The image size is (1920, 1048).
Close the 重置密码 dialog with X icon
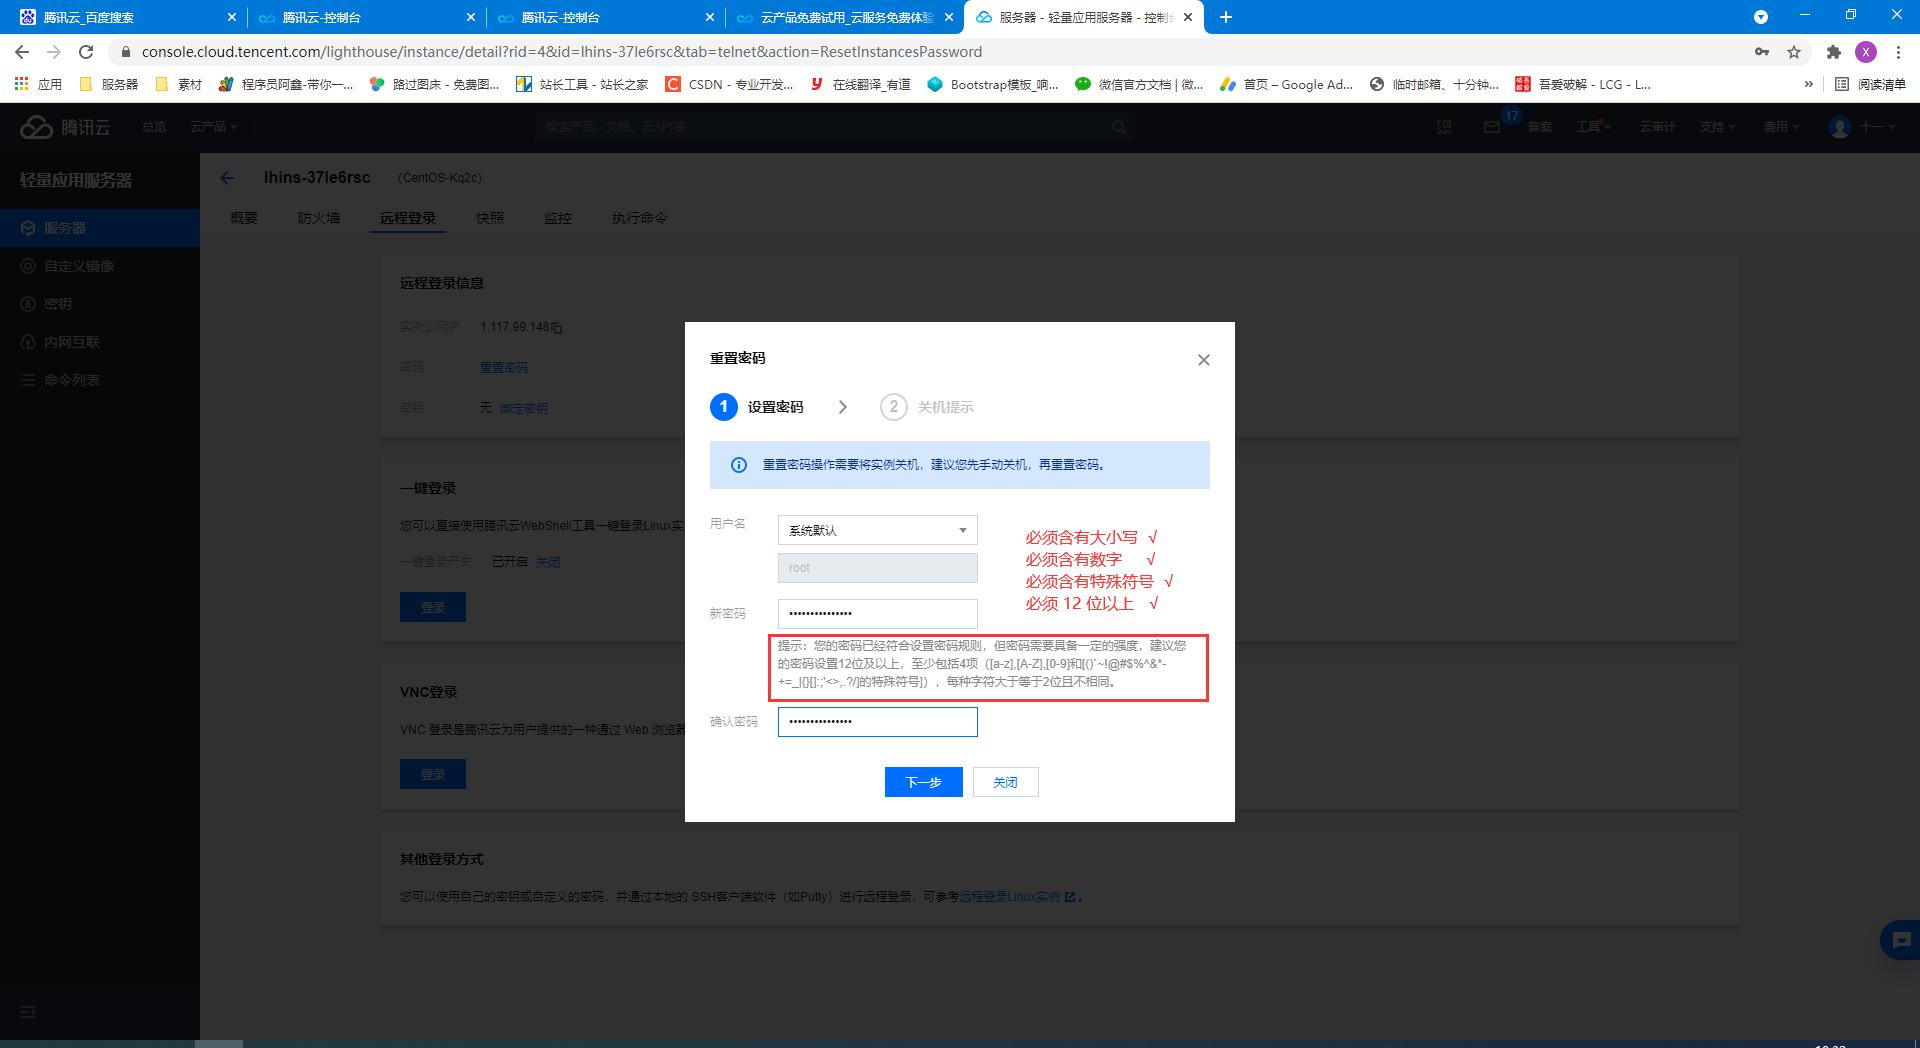point(1204,360)
